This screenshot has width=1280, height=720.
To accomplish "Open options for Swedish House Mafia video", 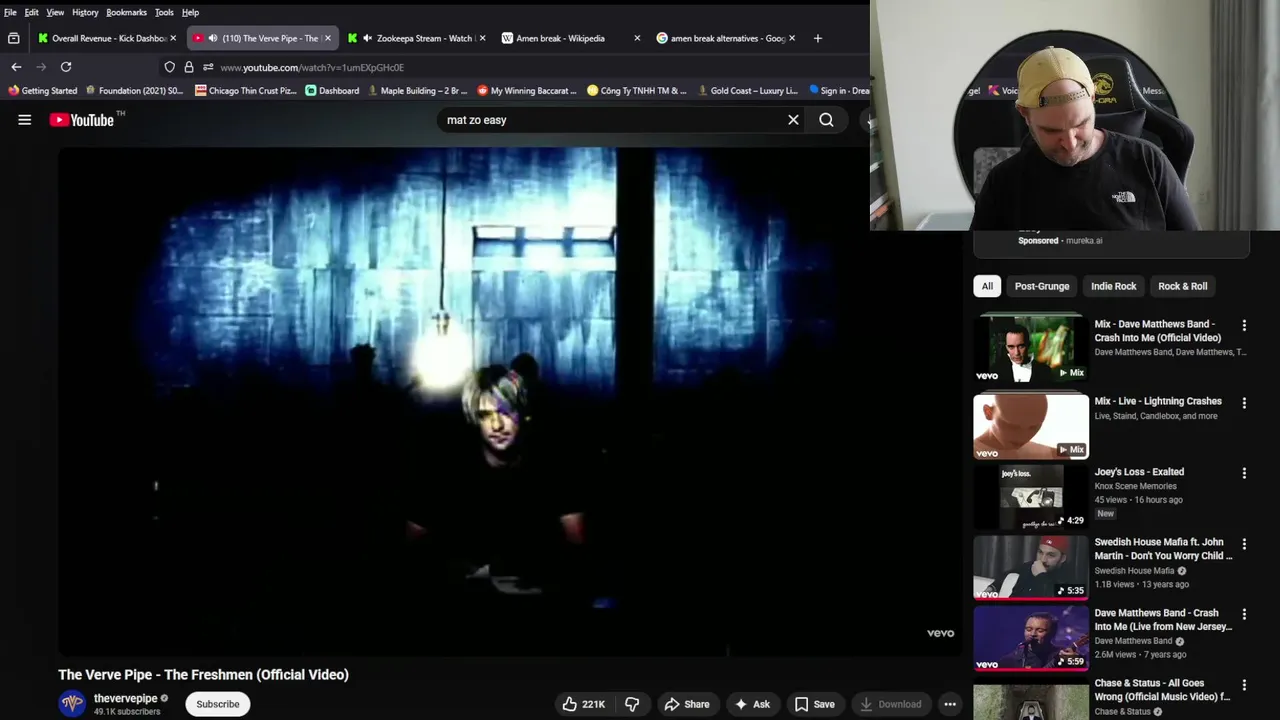I will tap(1244, 544).
